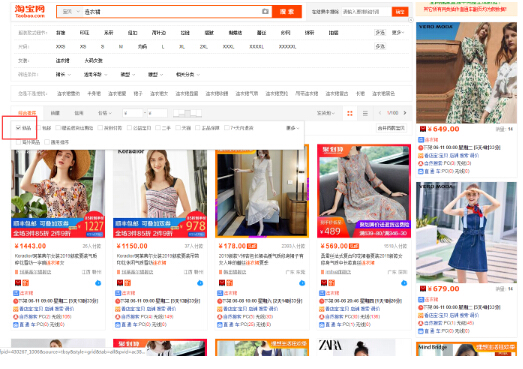Click the Taobao logo

coord(30,11)
